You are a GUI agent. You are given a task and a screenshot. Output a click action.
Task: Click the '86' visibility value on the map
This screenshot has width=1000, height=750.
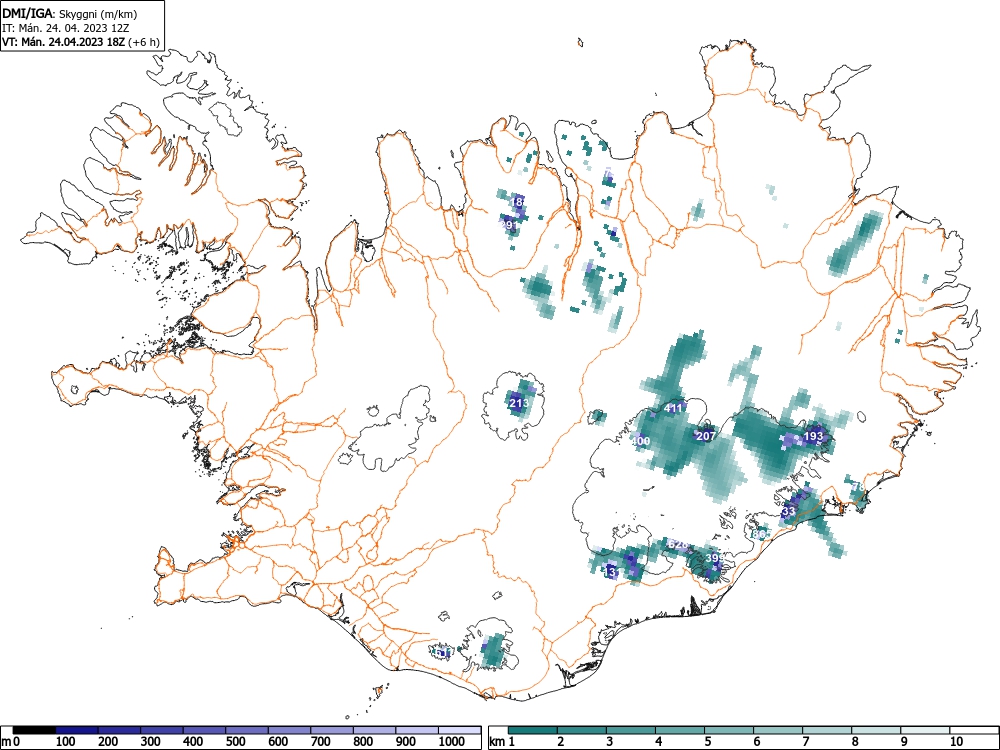pyautogui.click(x=759, y=534)
